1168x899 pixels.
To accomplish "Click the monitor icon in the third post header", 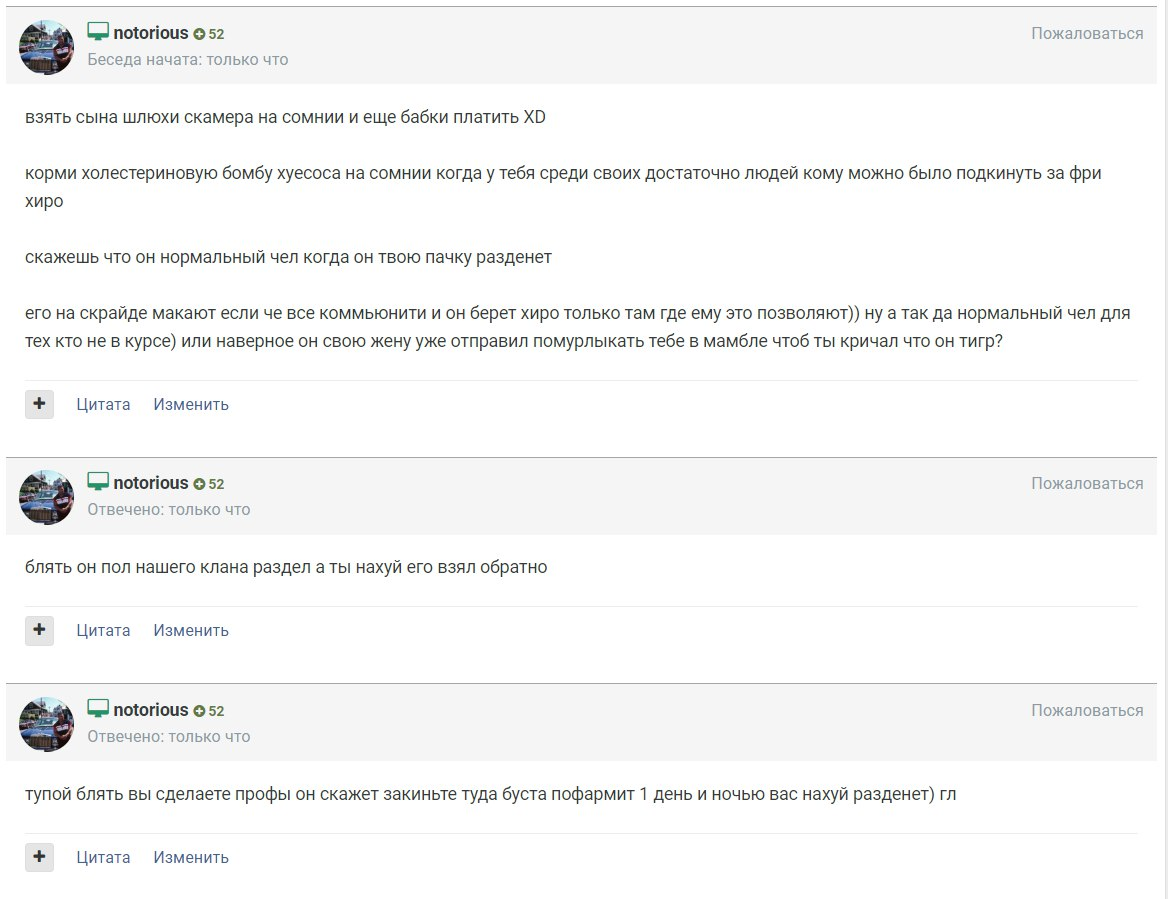I will 98,709.
